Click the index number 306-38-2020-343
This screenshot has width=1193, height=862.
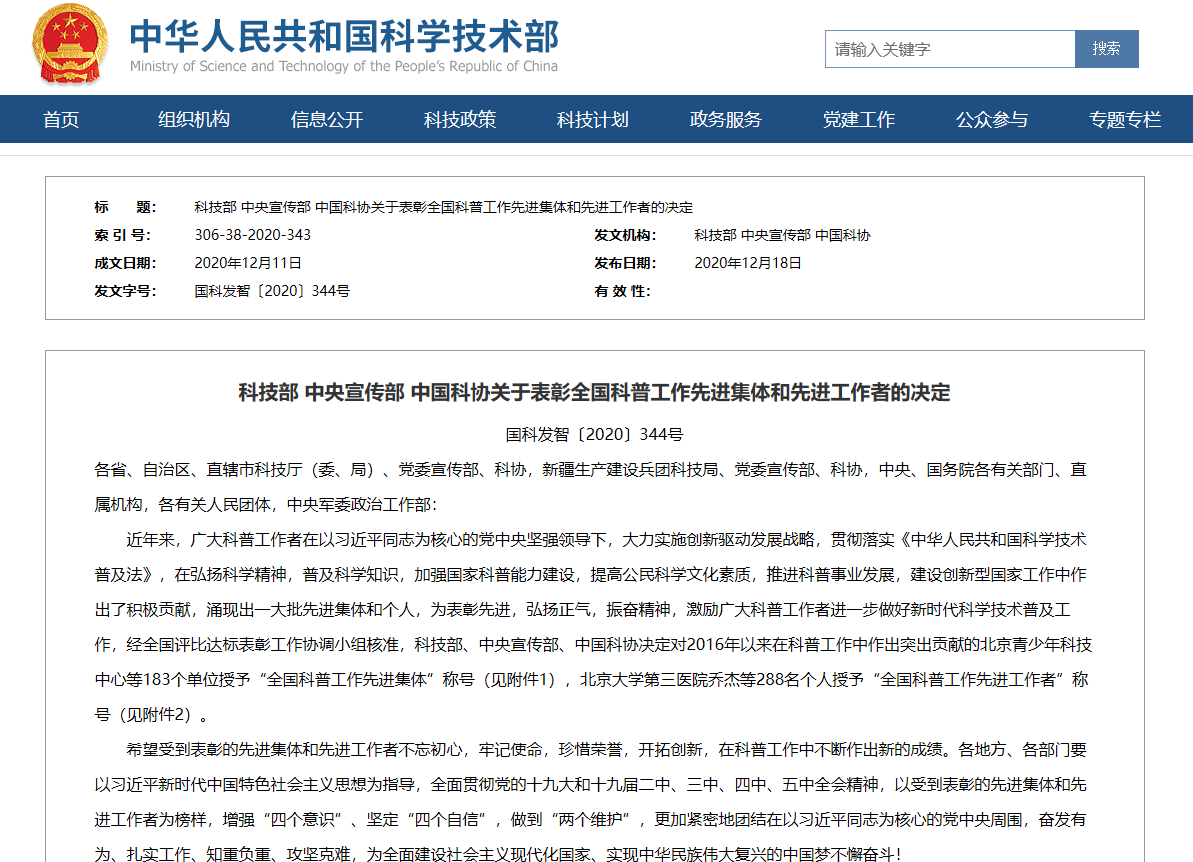click(252, 235)
